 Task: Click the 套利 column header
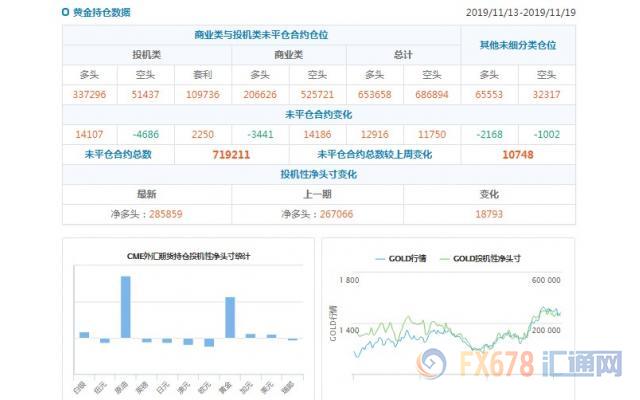203,75
